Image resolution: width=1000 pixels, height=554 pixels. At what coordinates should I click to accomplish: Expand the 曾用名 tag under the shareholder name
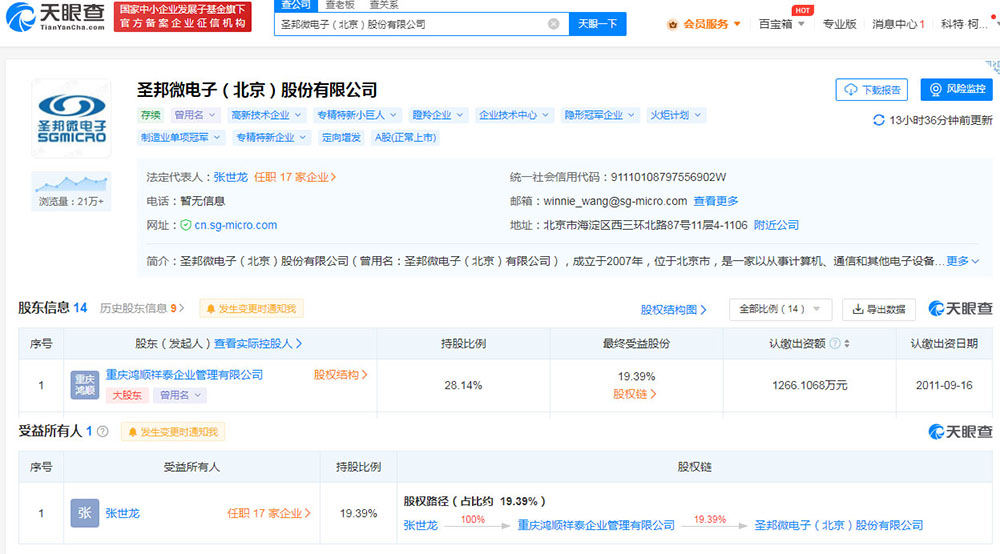pos(180,395)
